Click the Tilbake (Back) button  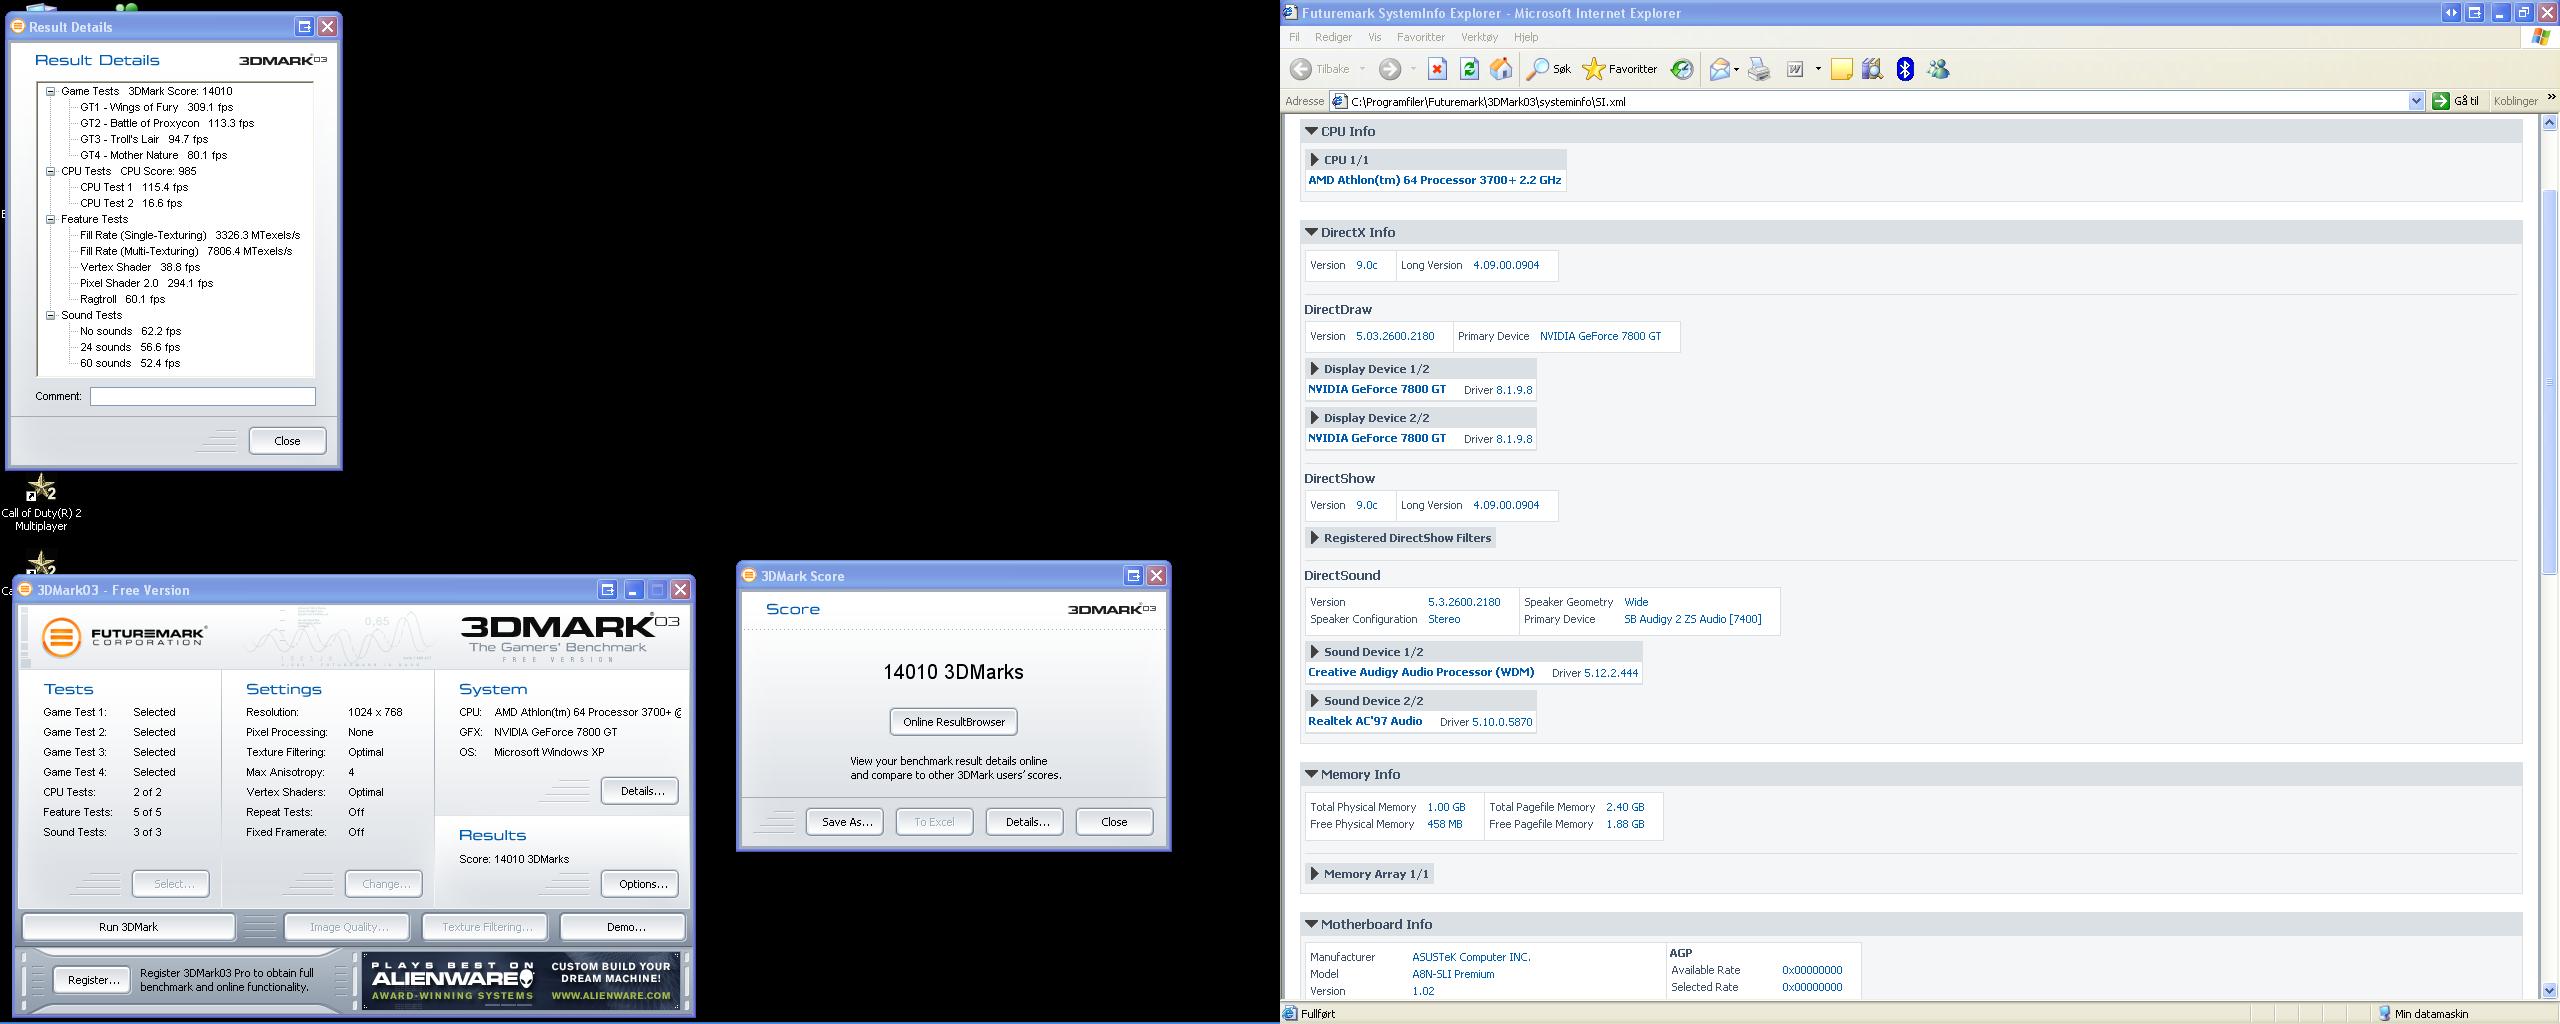pos(1321,69)
